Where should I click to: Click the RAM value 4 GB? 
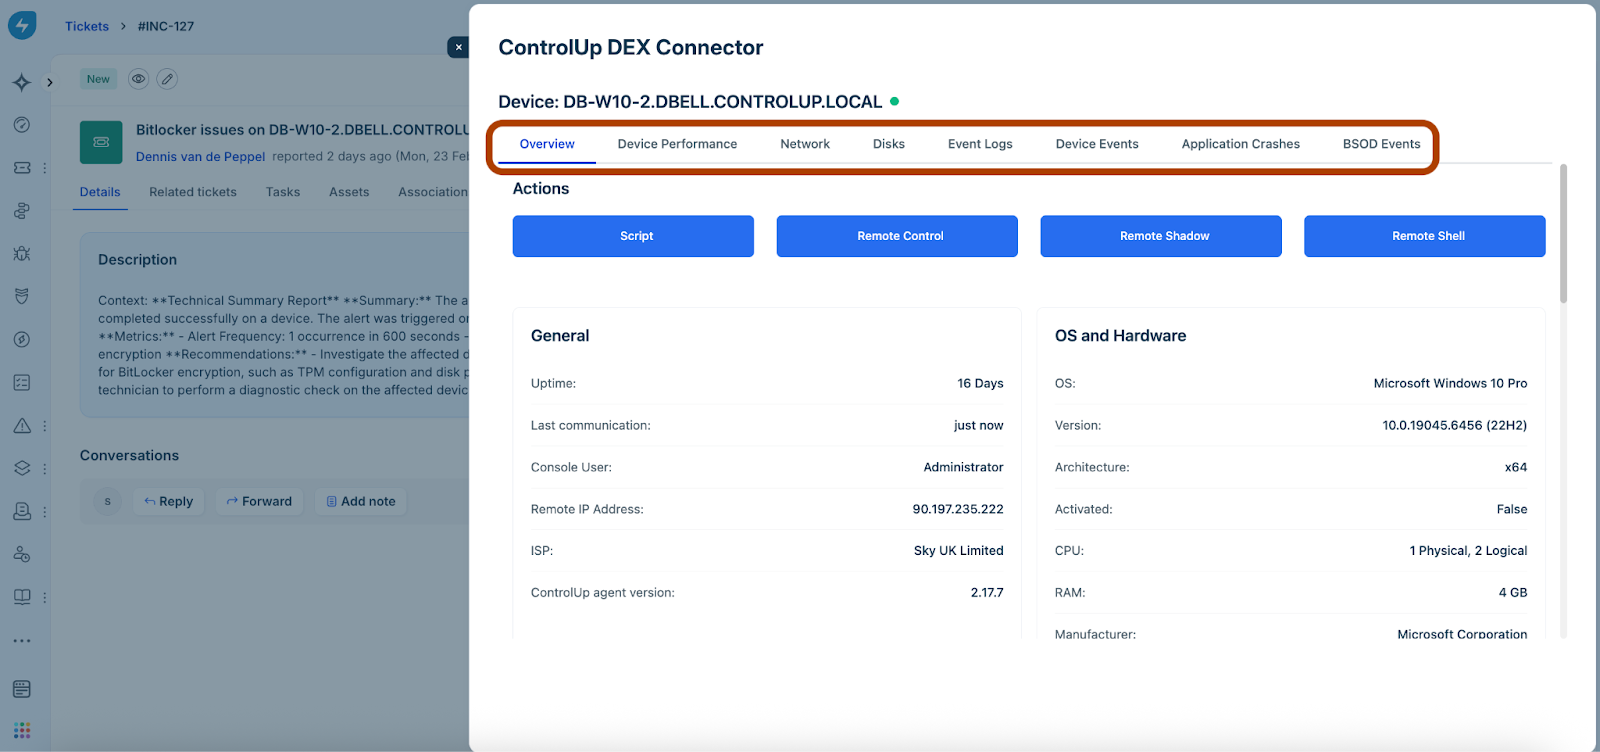(1513, 593)
